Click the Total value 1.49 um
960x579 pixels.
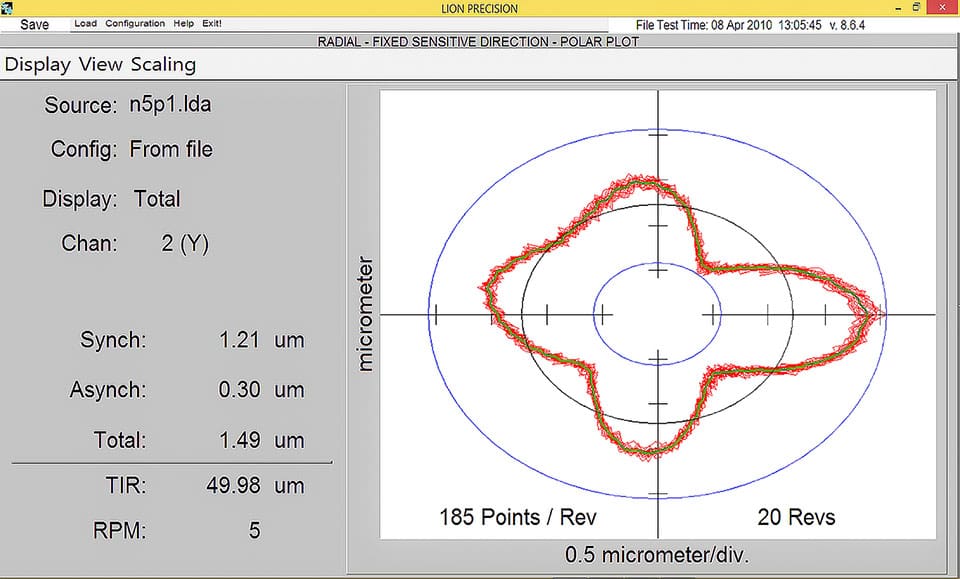261,440
